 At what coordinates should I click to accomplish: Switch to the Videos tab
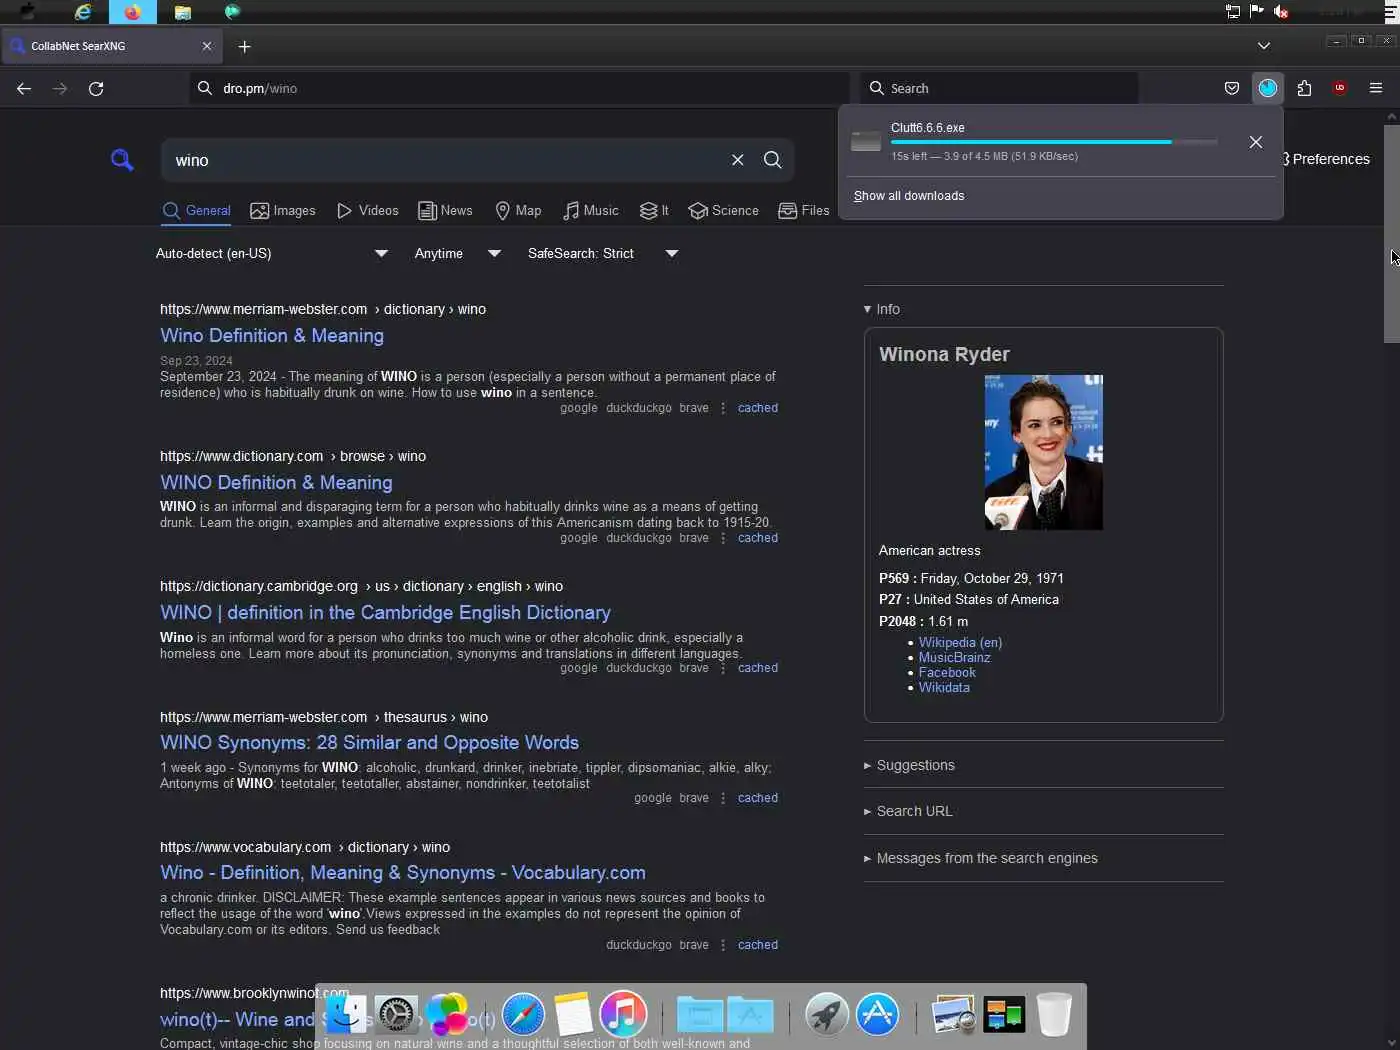pos(368,211)
